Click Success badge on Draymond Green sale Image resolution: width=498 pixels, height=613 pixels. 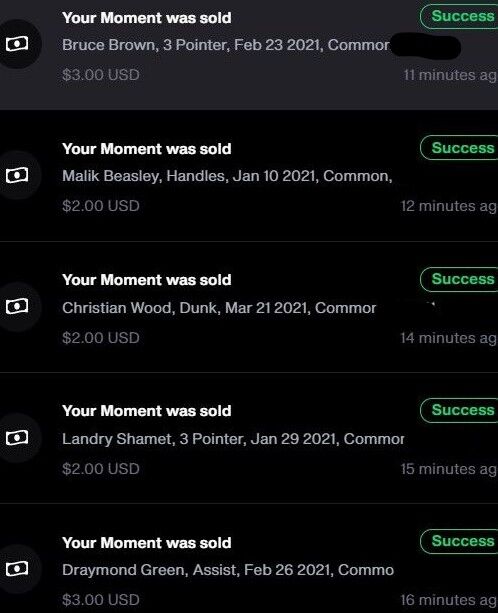pyautogui.click(x=459, y=541)
